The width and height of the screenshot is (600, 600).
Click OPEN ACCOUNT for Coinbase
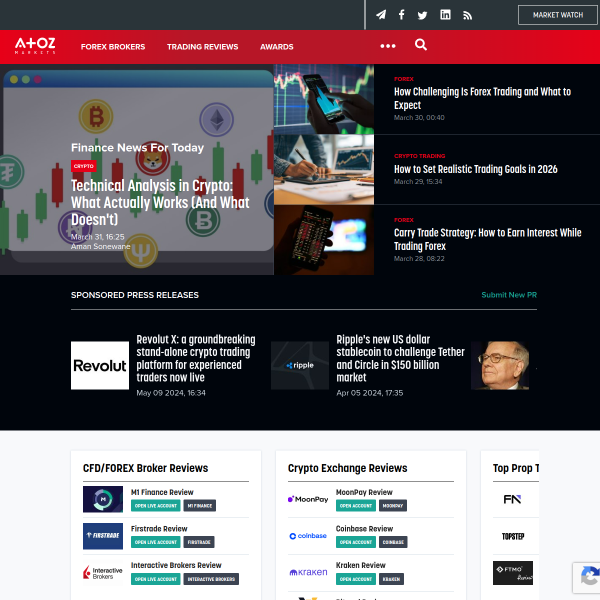point(356,542)
